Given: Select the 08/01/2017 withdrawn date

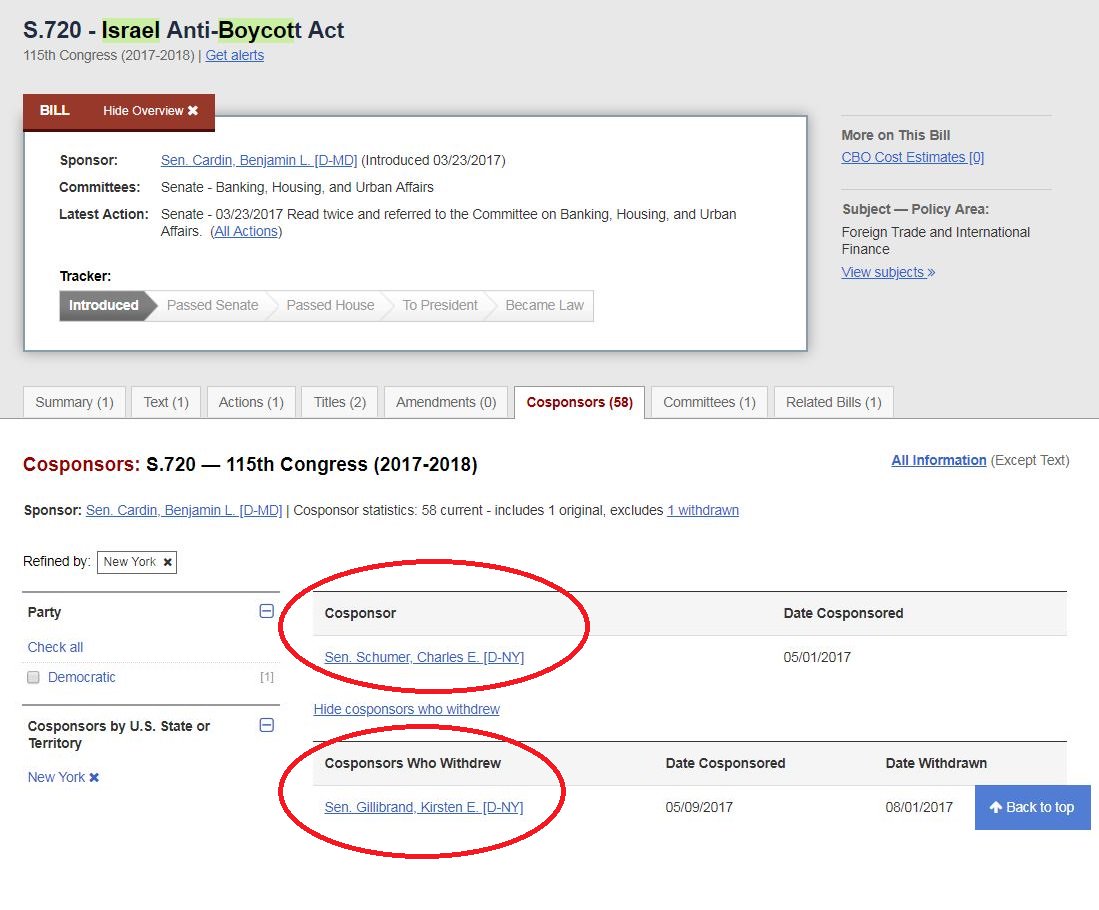Looking at the screenshot, I should coord(919,807).
